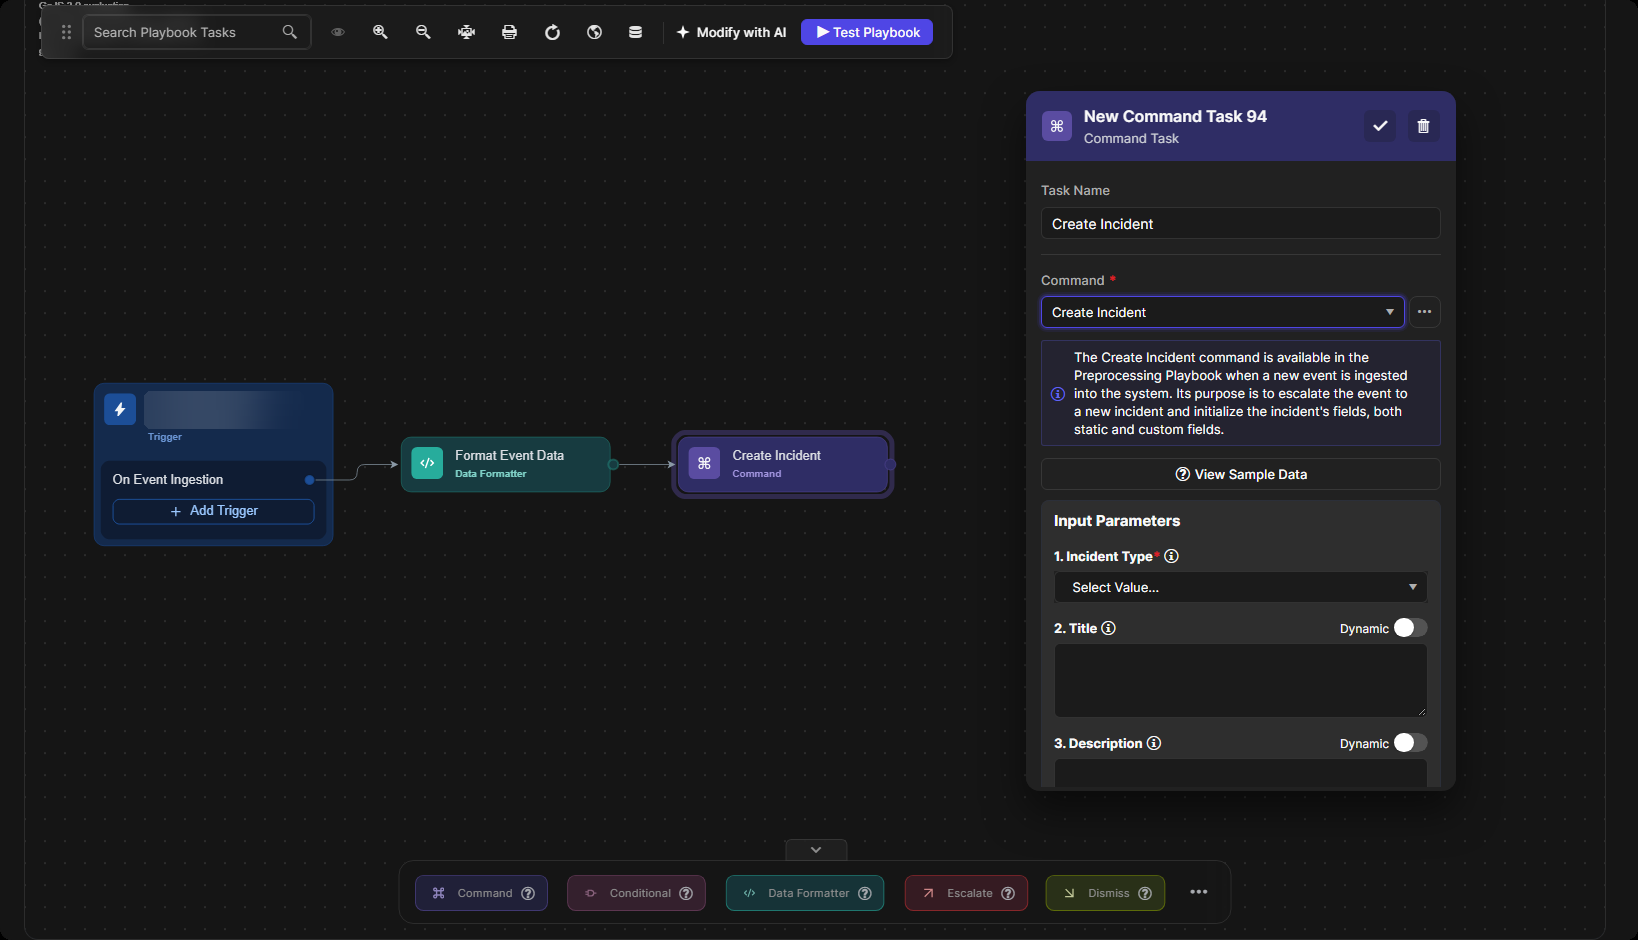This screenshot has height=940, width=1638.
Task: Click the toolbar drag handle grip icon
Action: (x=66, y=32)
